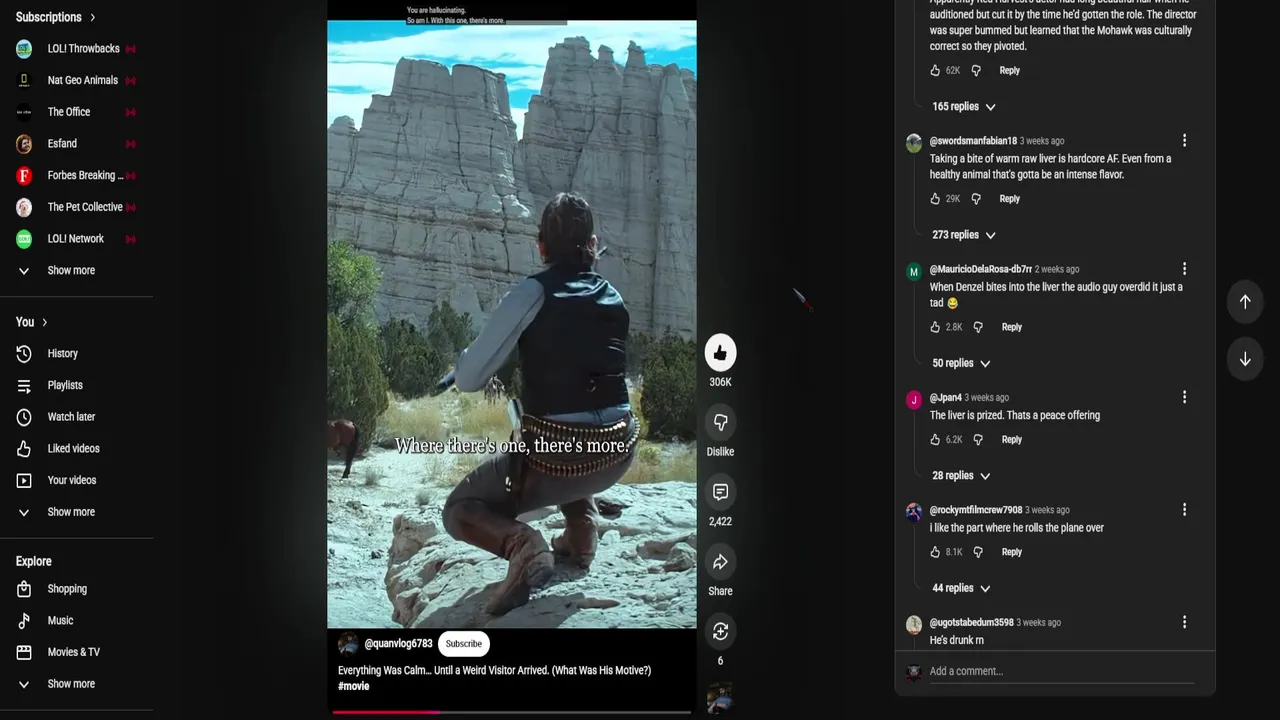
Task: Subscribe to @quanvlog6783
Action: coord(464,644)
